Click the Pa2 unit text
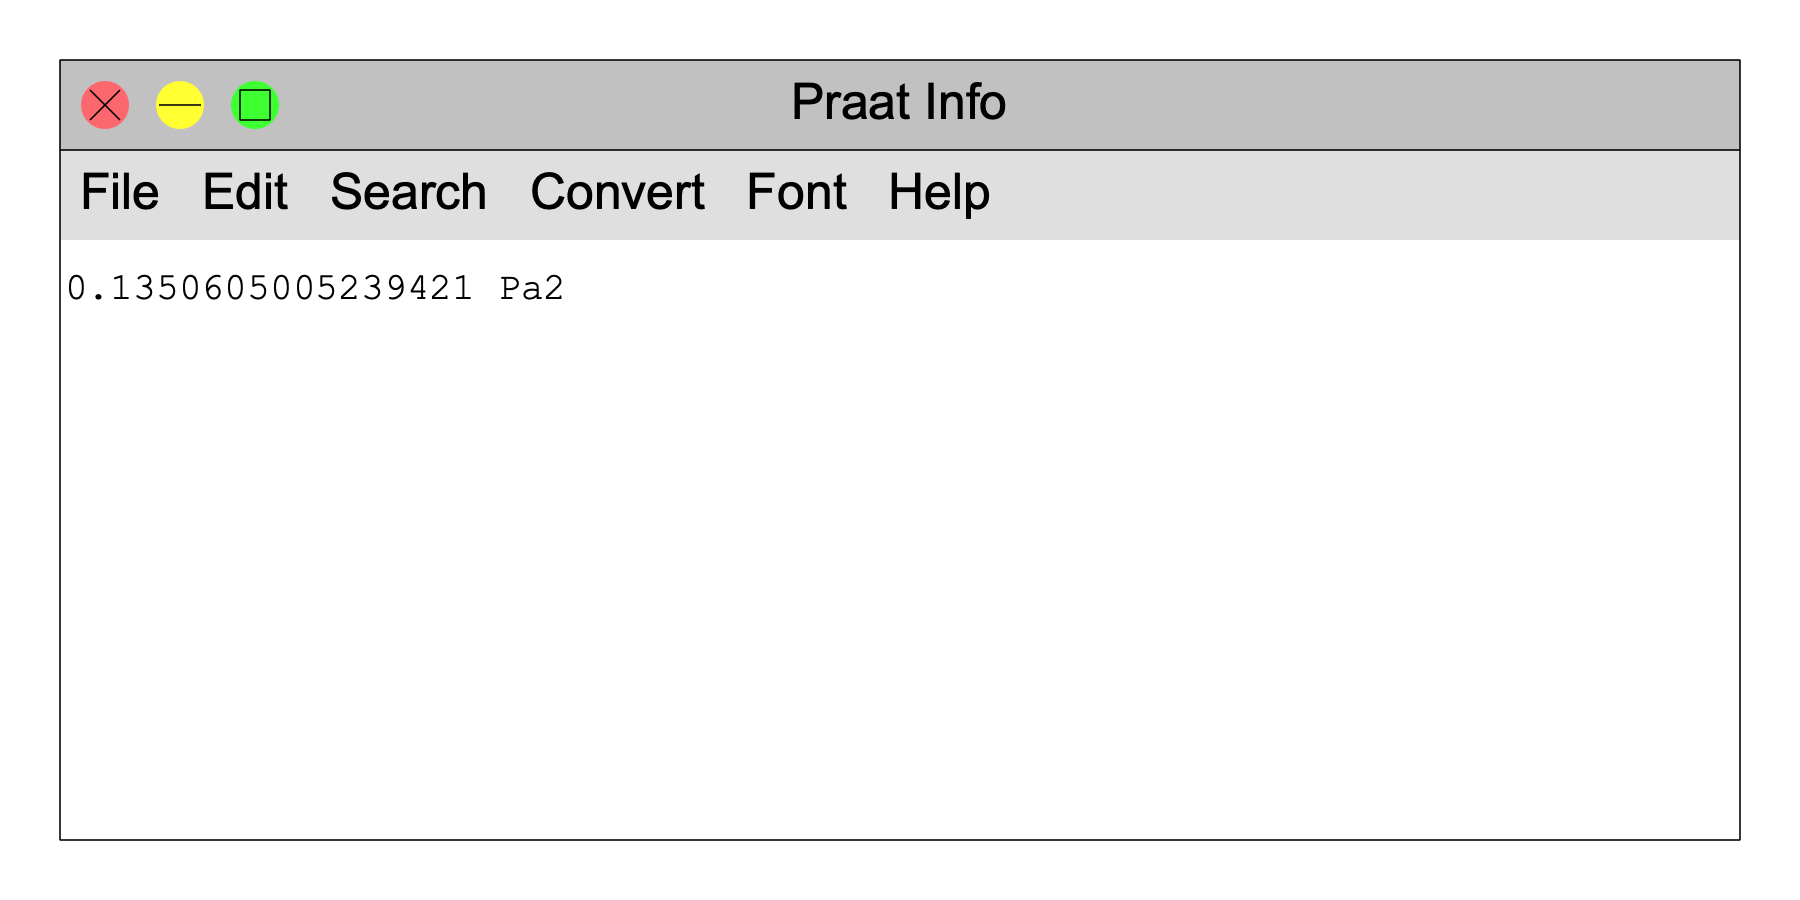 [532, 288]
